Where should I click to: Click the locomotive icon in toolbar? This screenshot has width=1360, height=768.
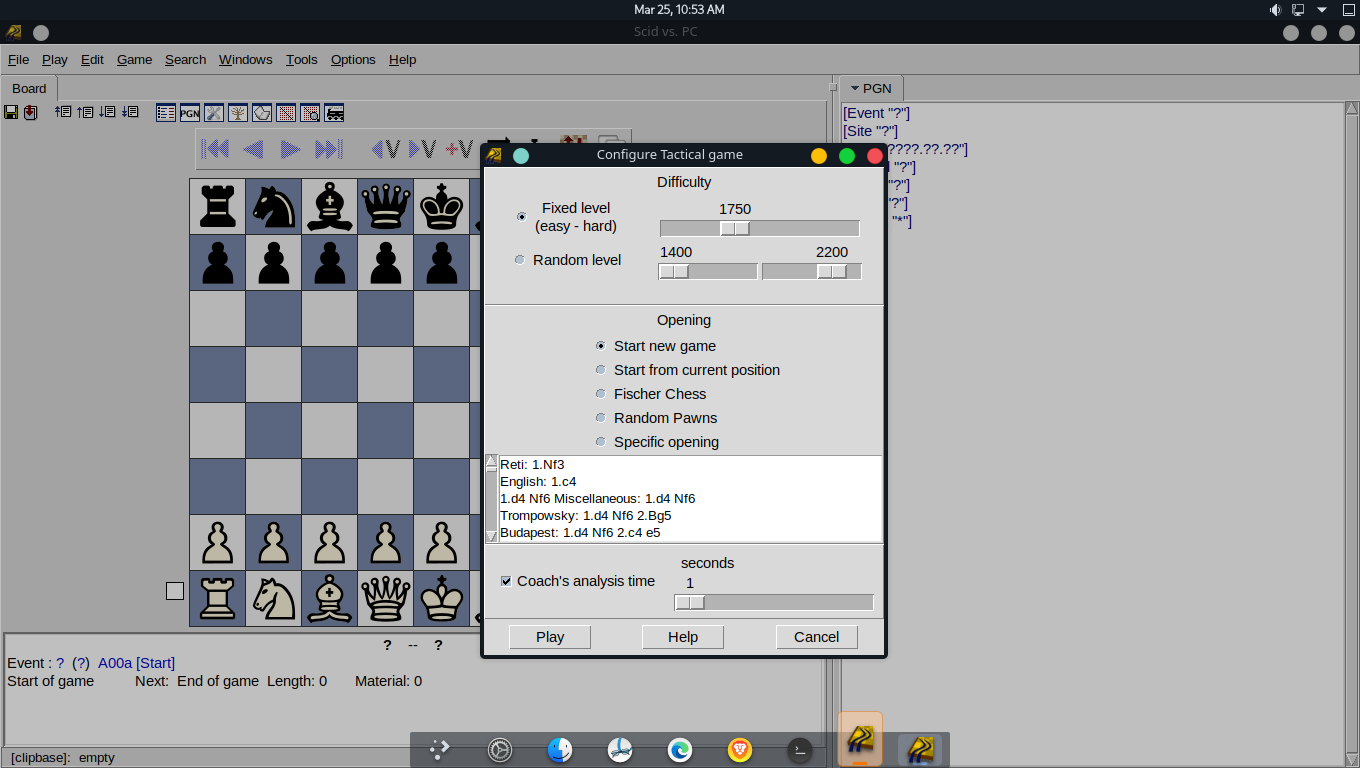pos(335,113)
